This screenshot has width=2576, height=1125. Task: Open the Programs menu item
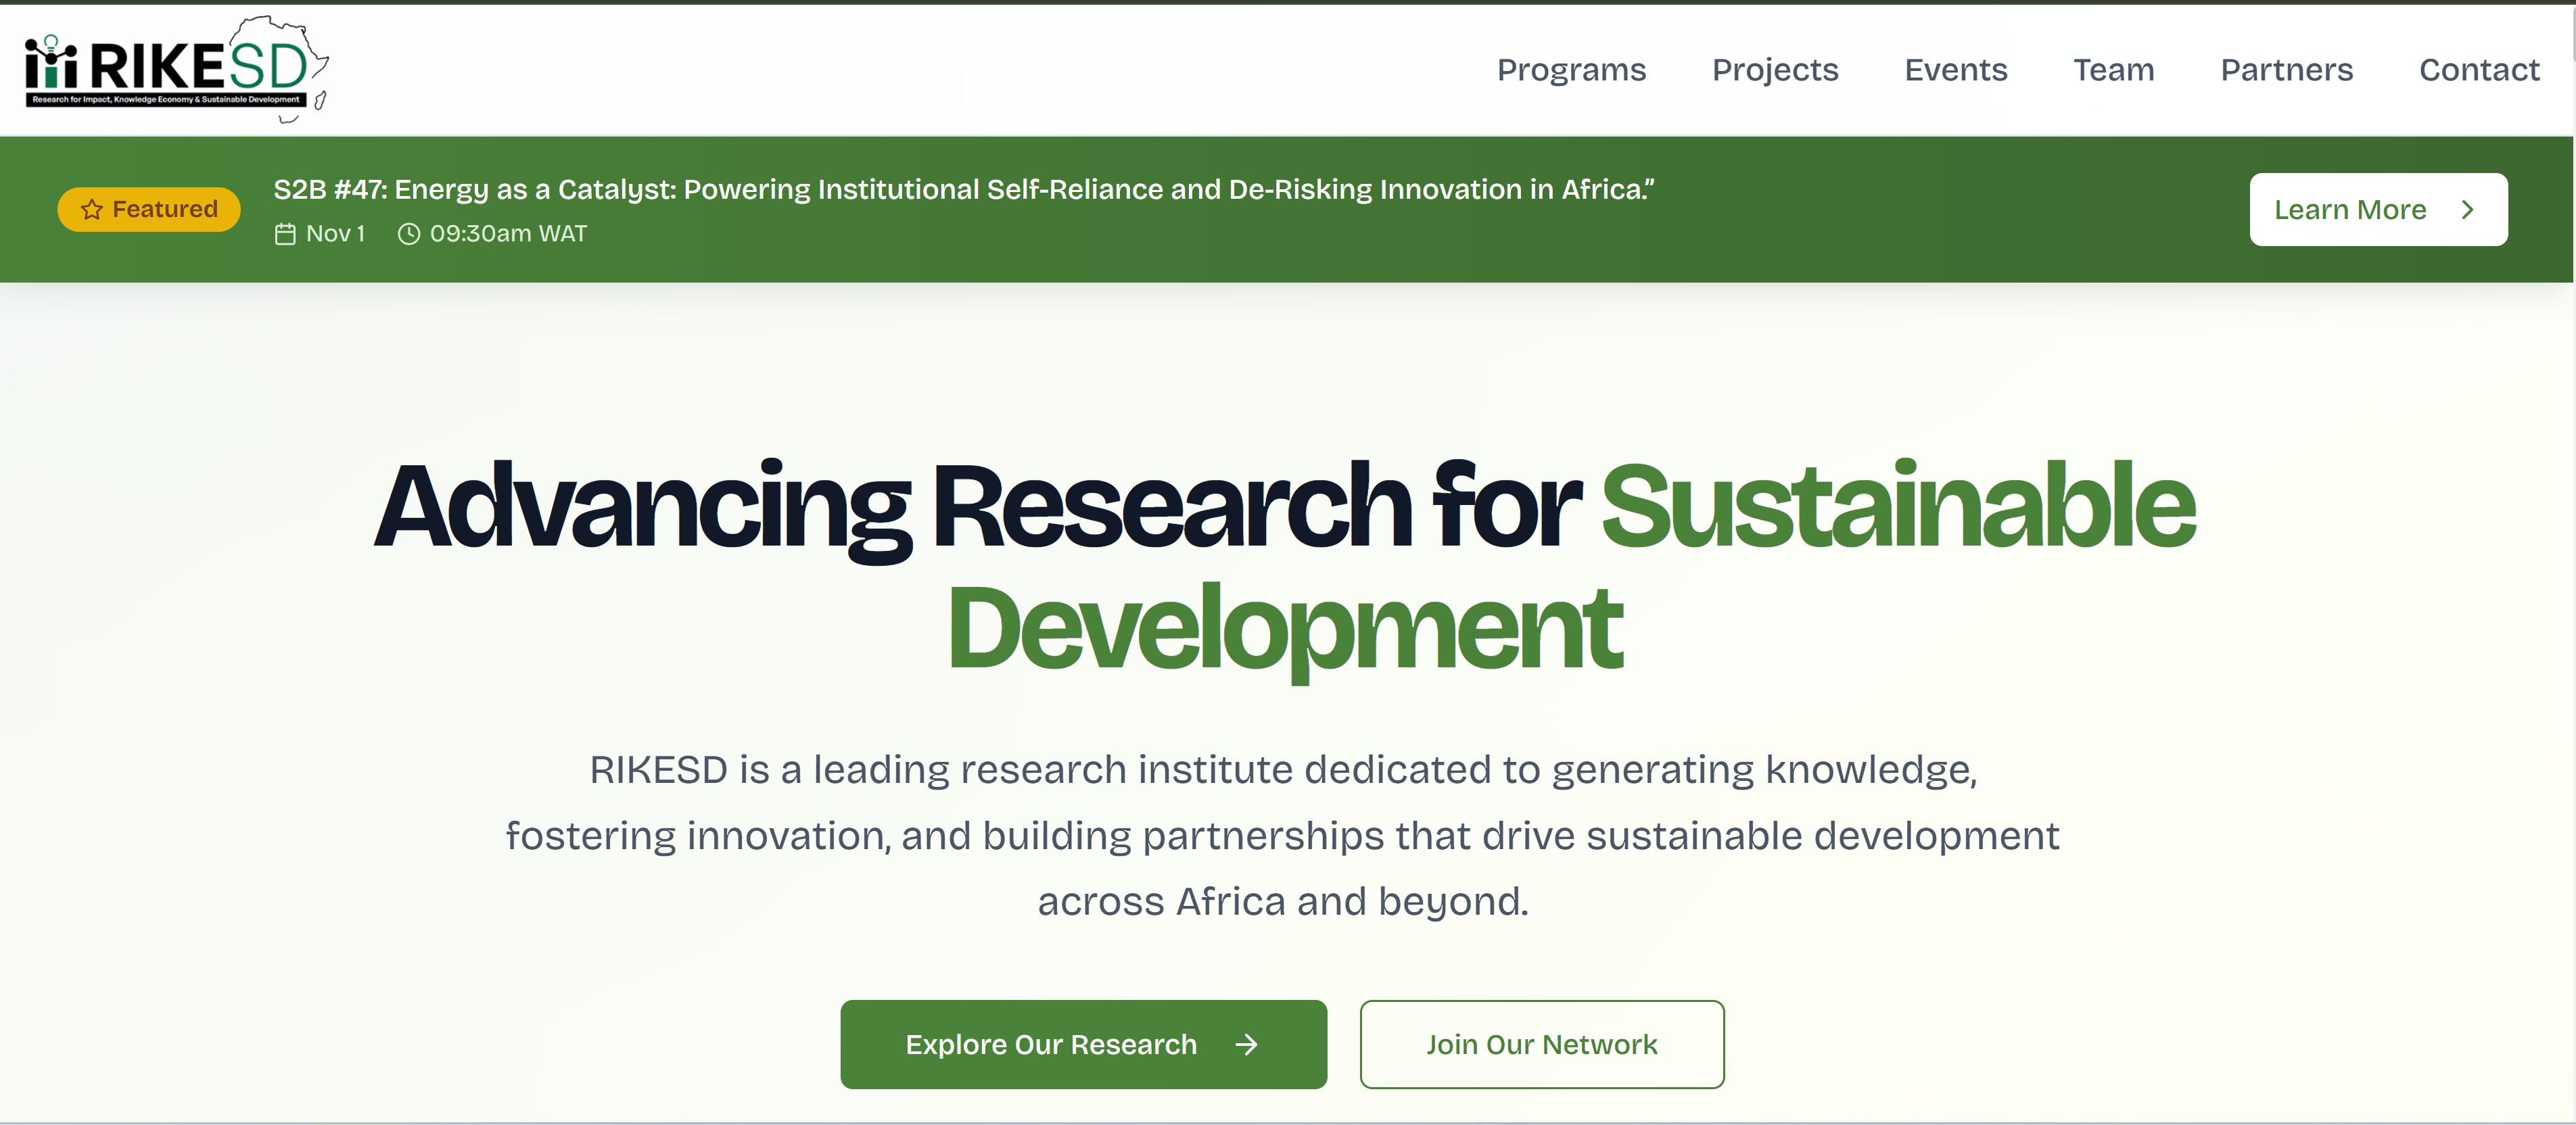click(x=1570, y=70)
